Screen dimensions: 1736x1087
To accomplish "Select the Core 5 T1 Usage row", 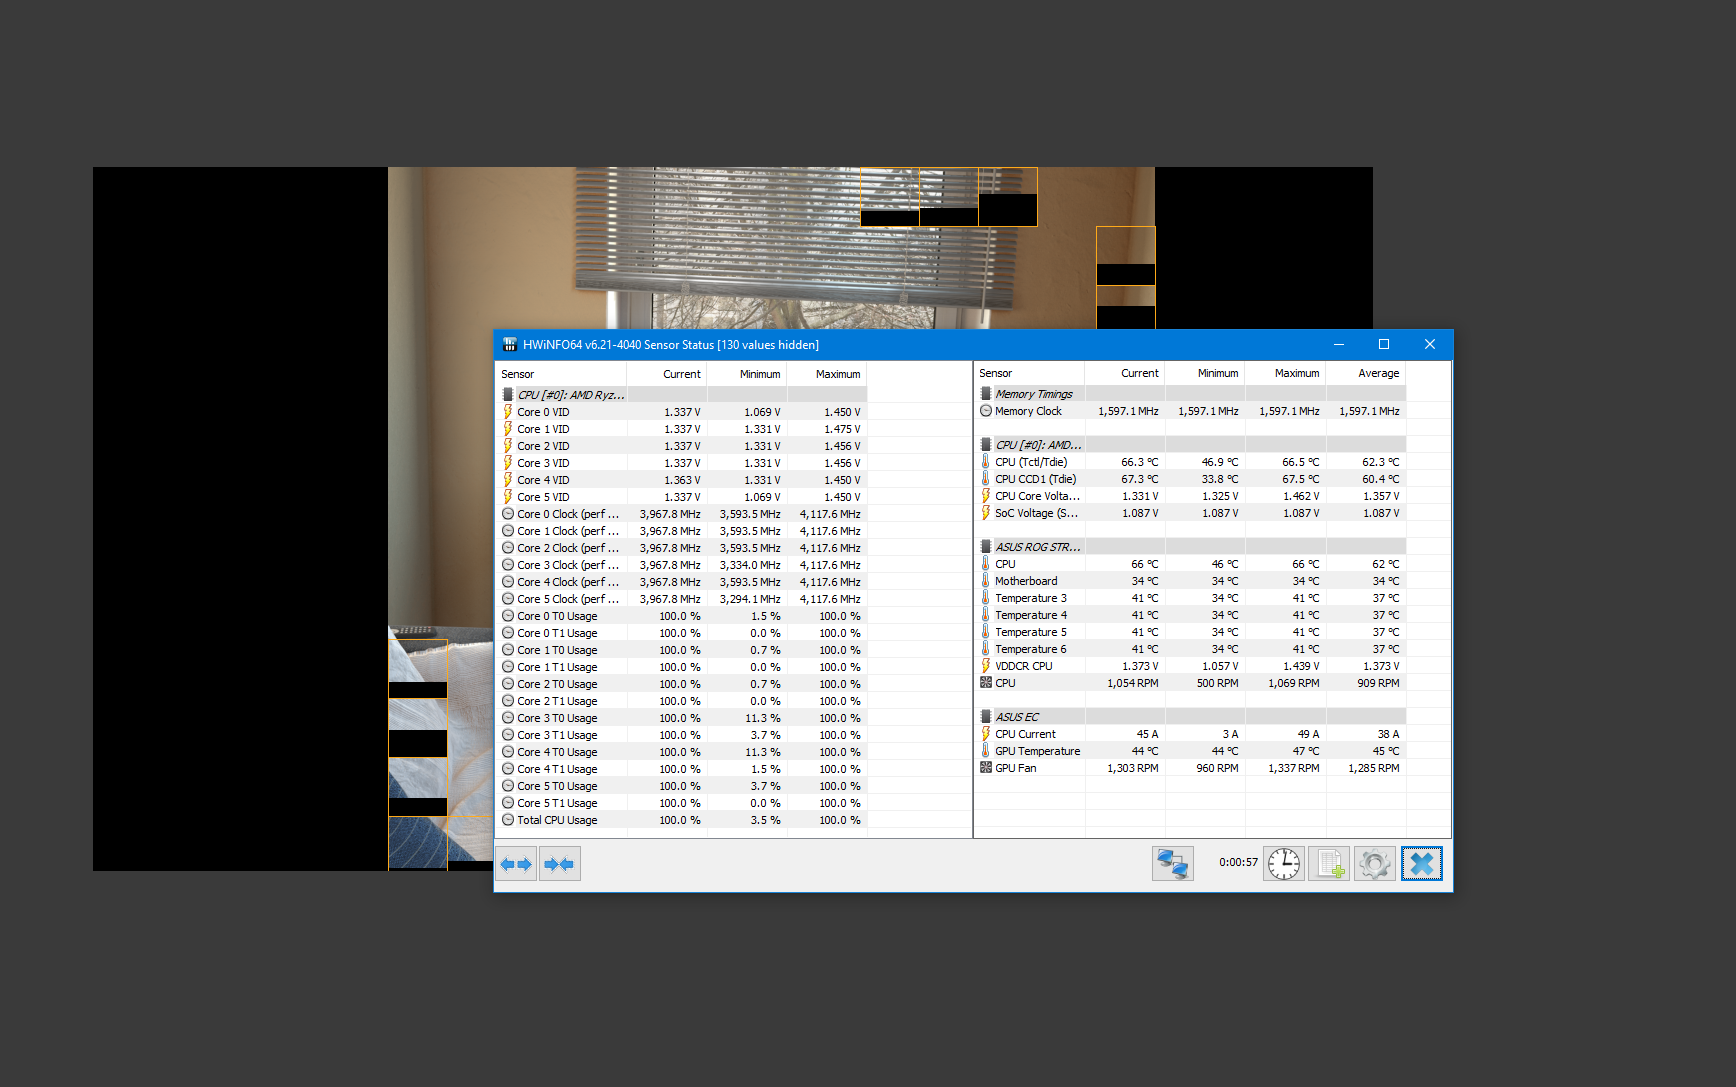I will click(682, 803).
